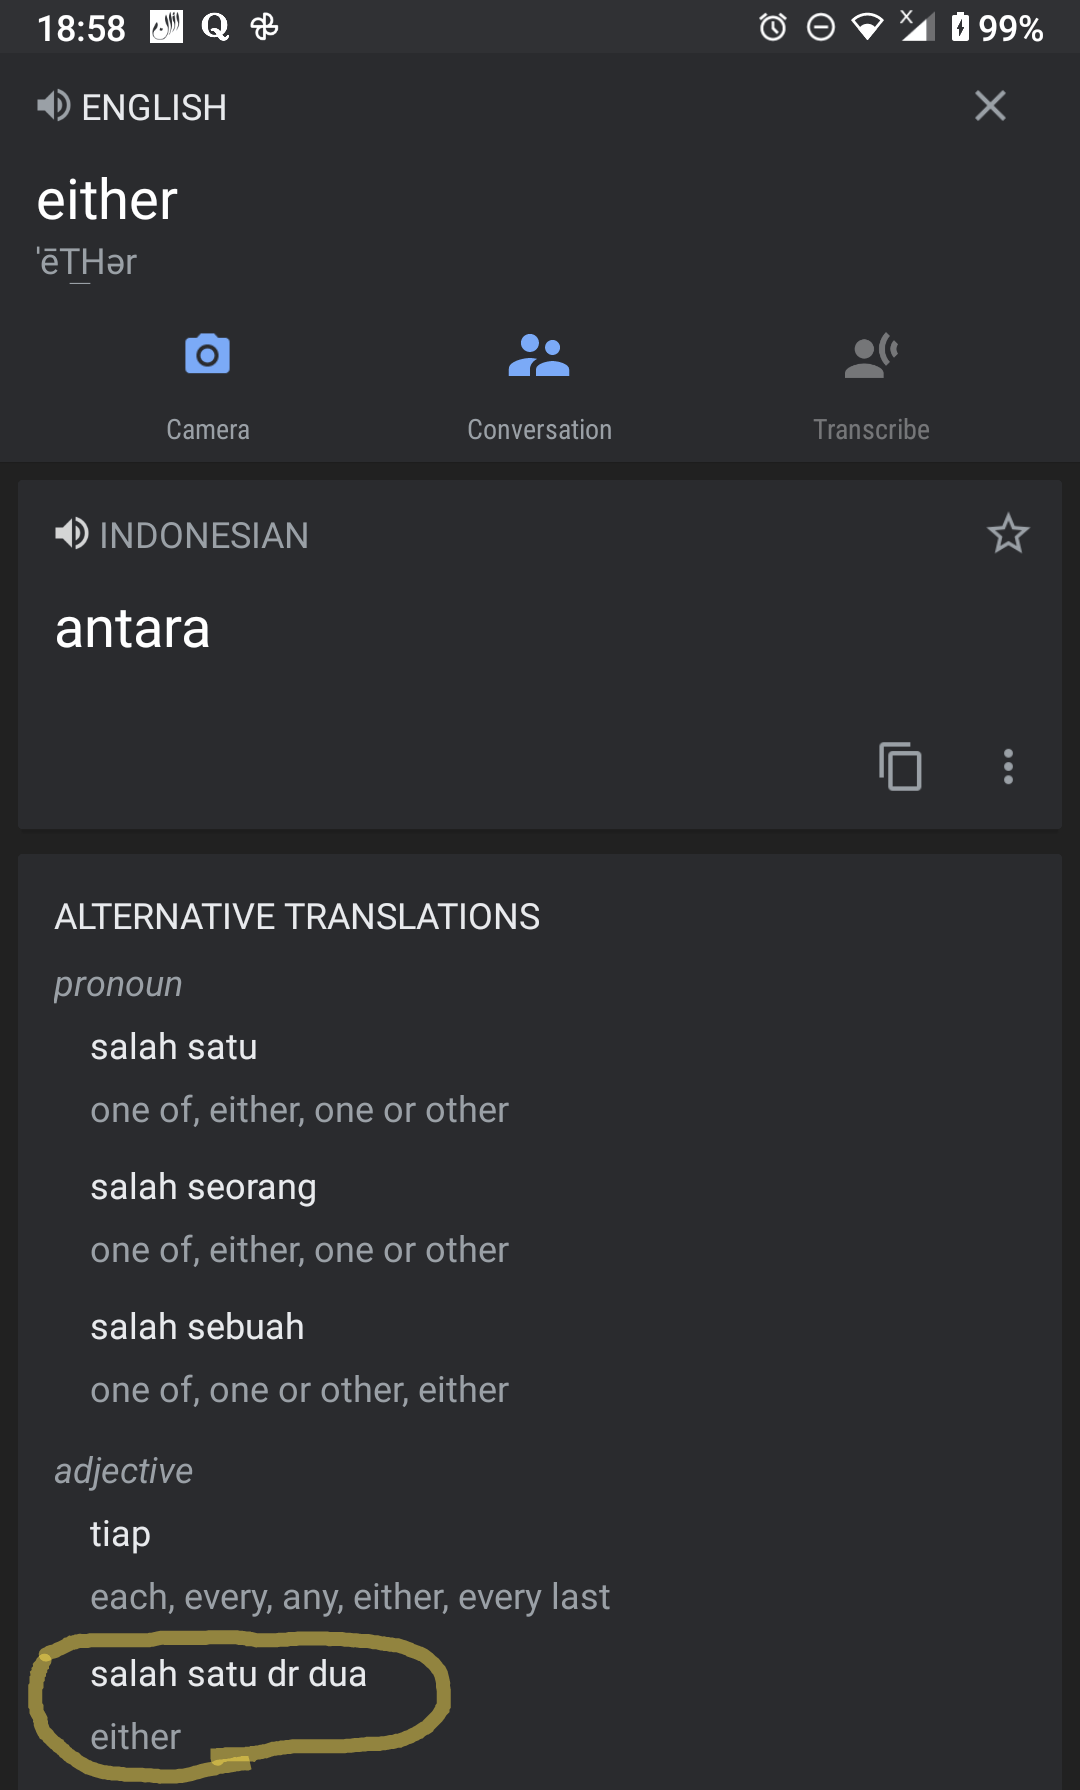Tap the battery indicator in status bar

pos(960,27)
